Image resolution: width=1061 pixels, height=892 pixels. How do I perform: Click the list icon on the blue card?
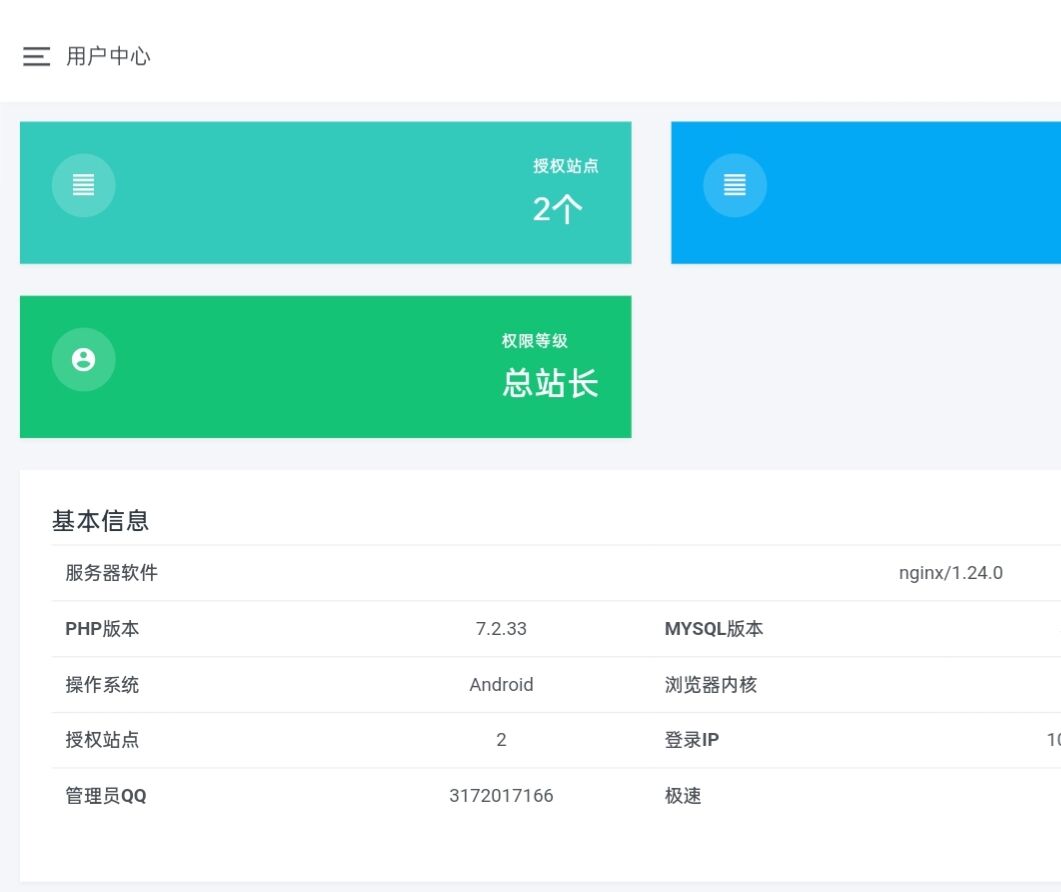pyautogui.click(x=735, y=184)
